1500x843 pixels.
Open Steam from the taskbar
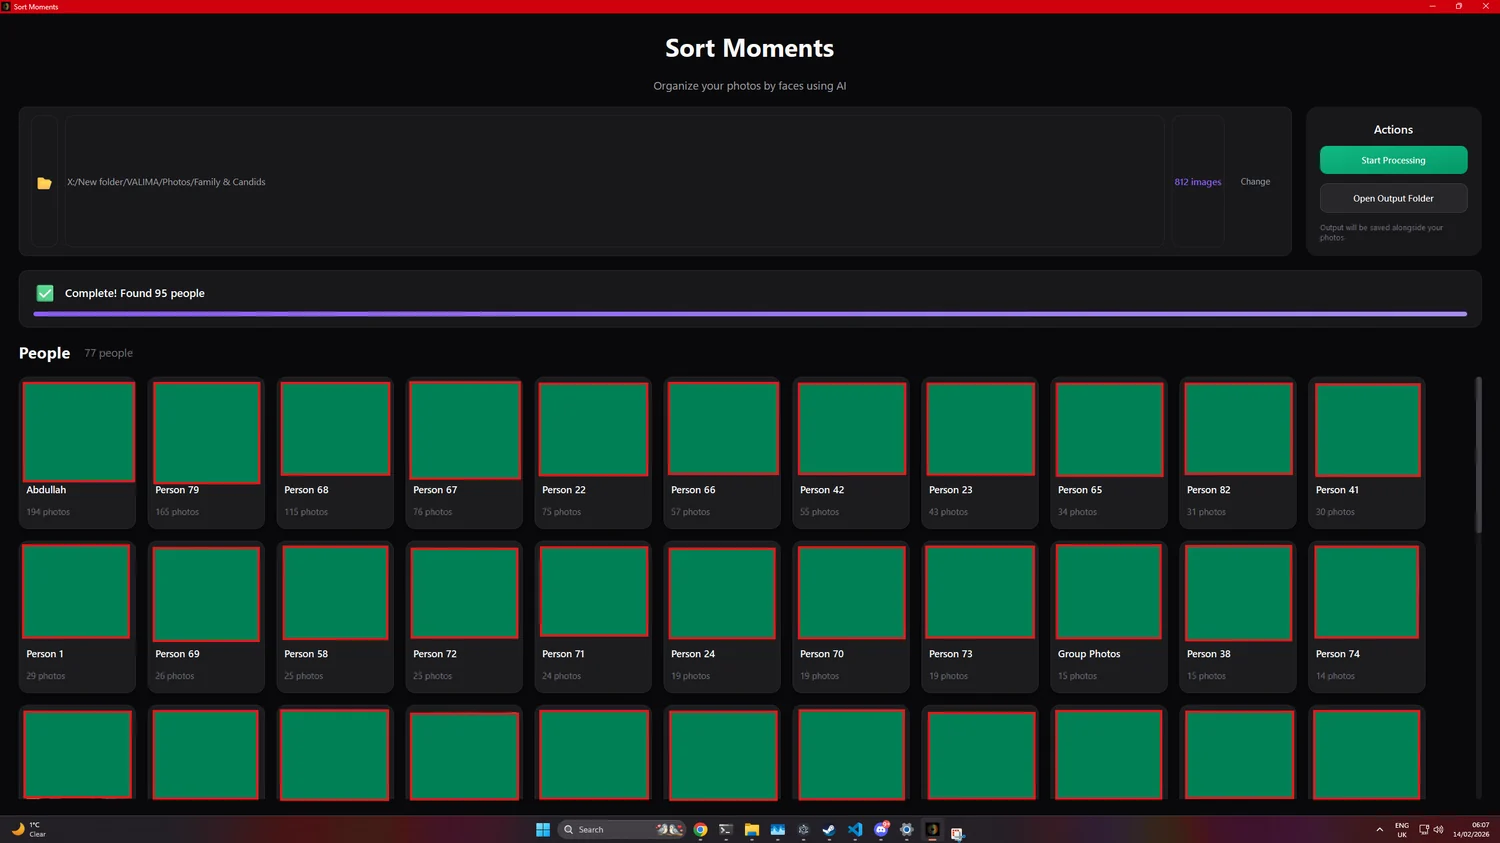pos(829,830)
